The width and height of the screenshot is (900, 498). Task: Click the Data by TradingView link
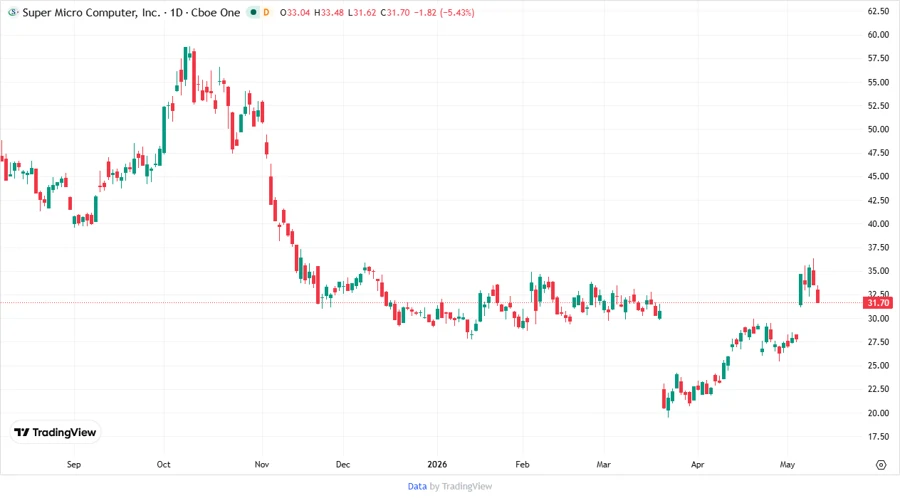click(449, 486)
